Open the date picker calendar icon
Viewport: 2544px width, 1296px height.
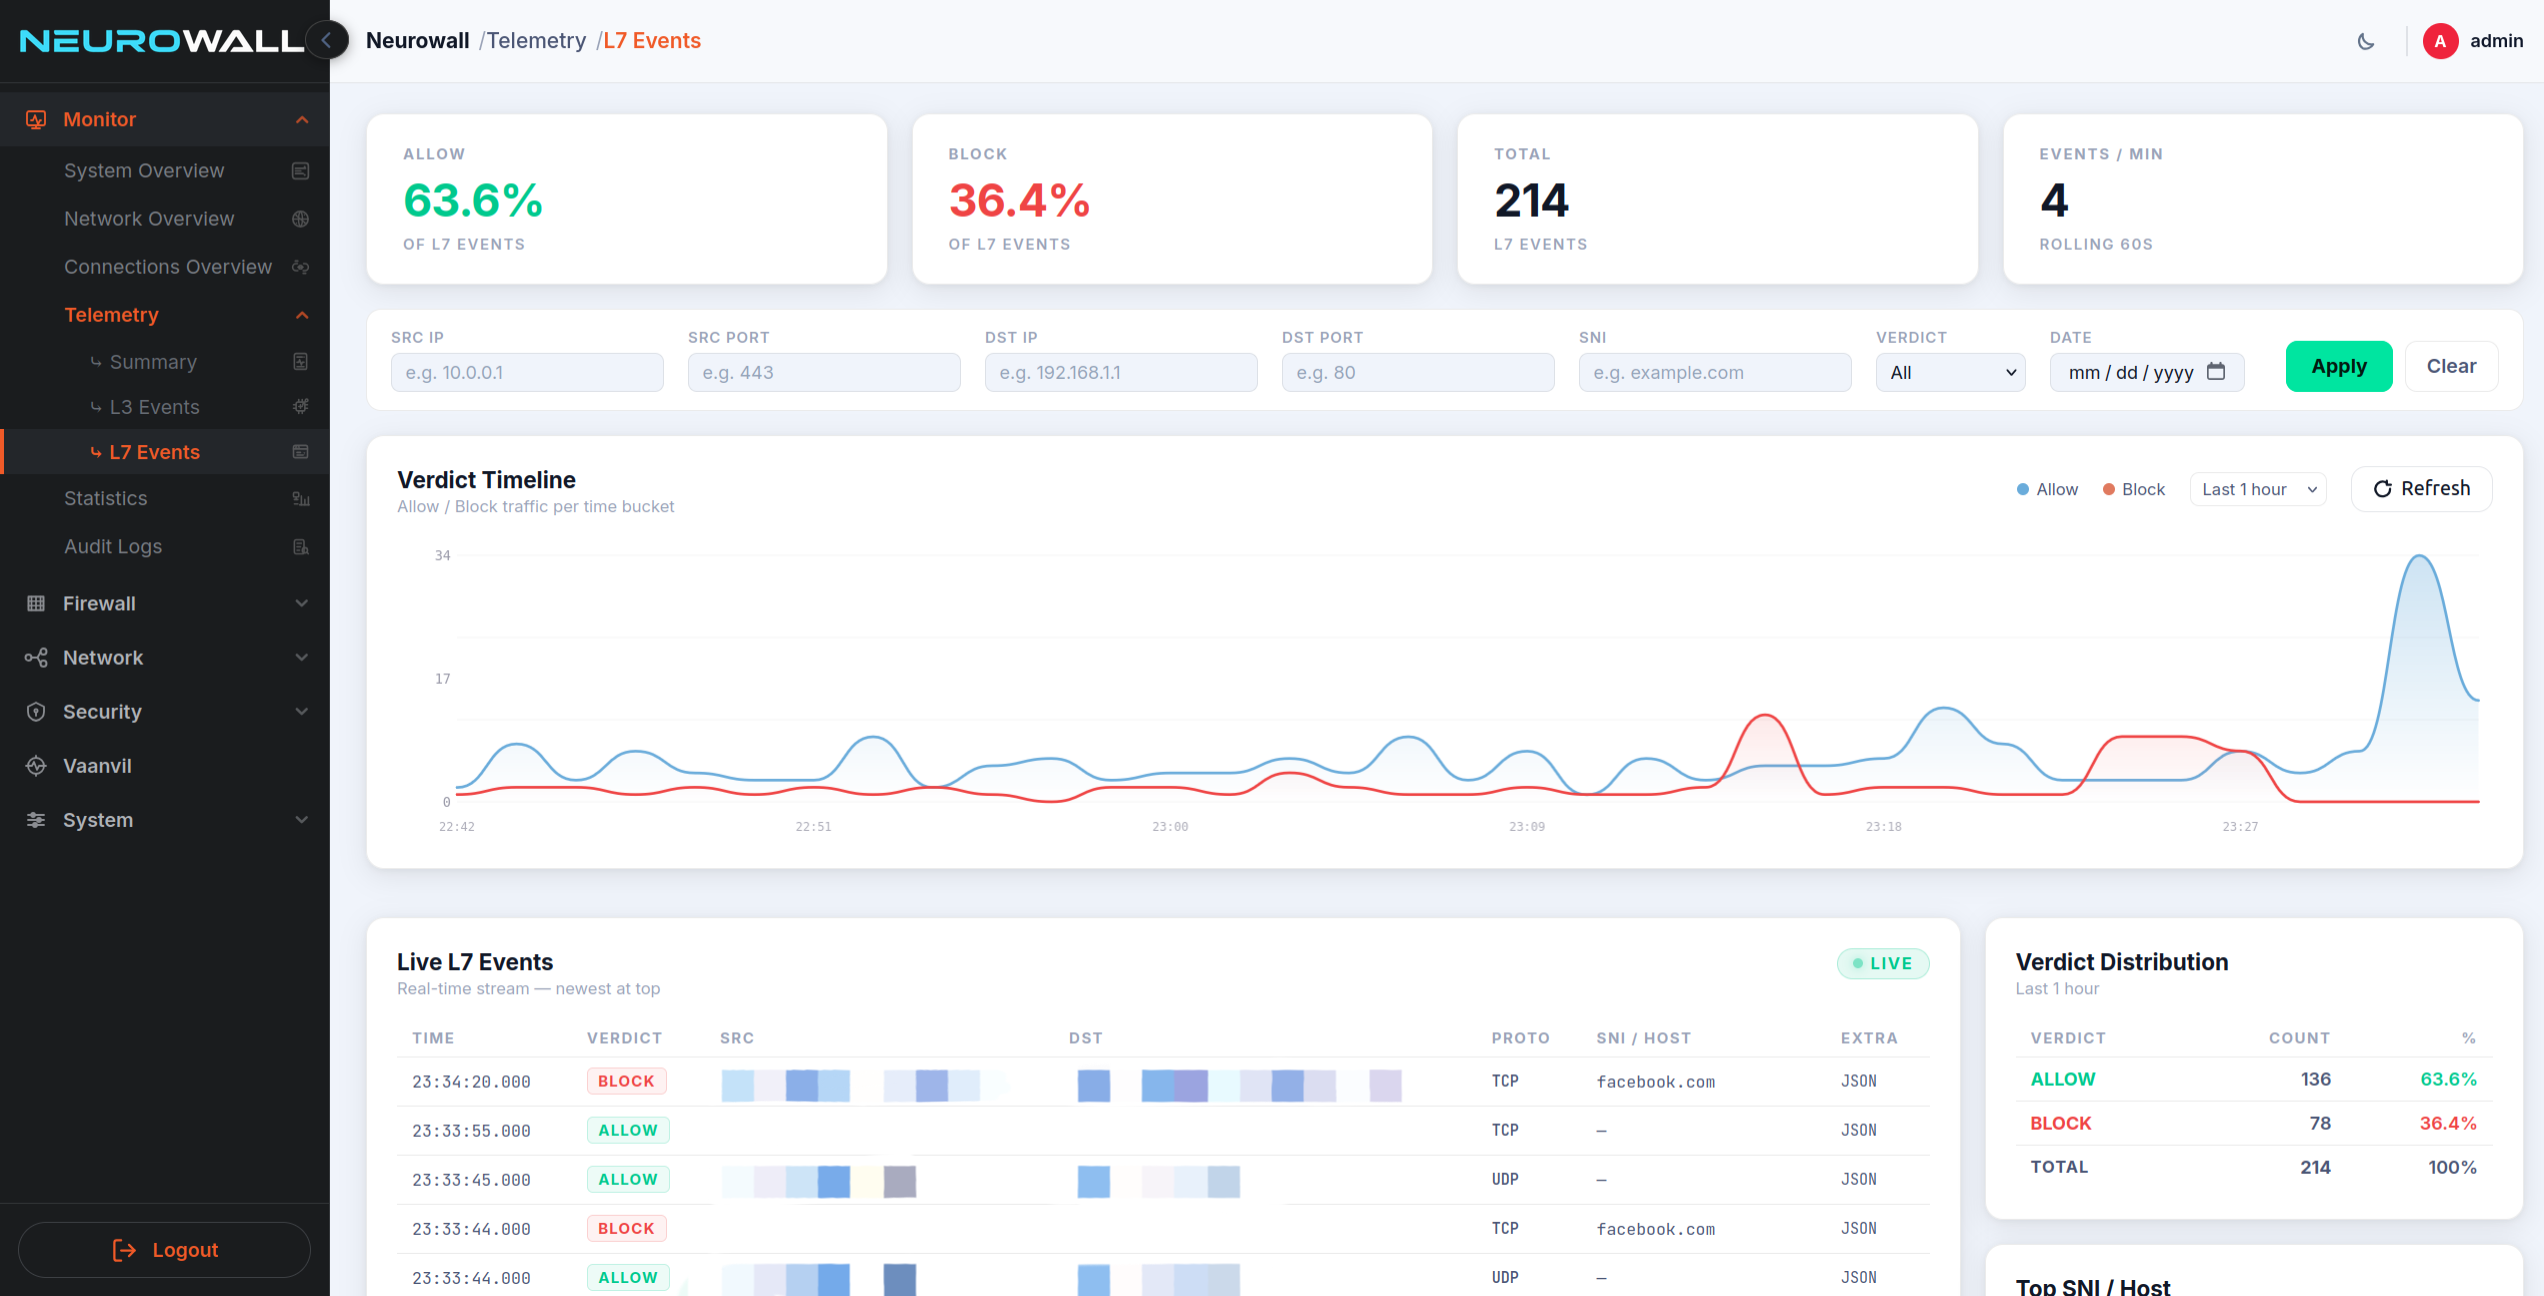click(x=2216, y=372)
